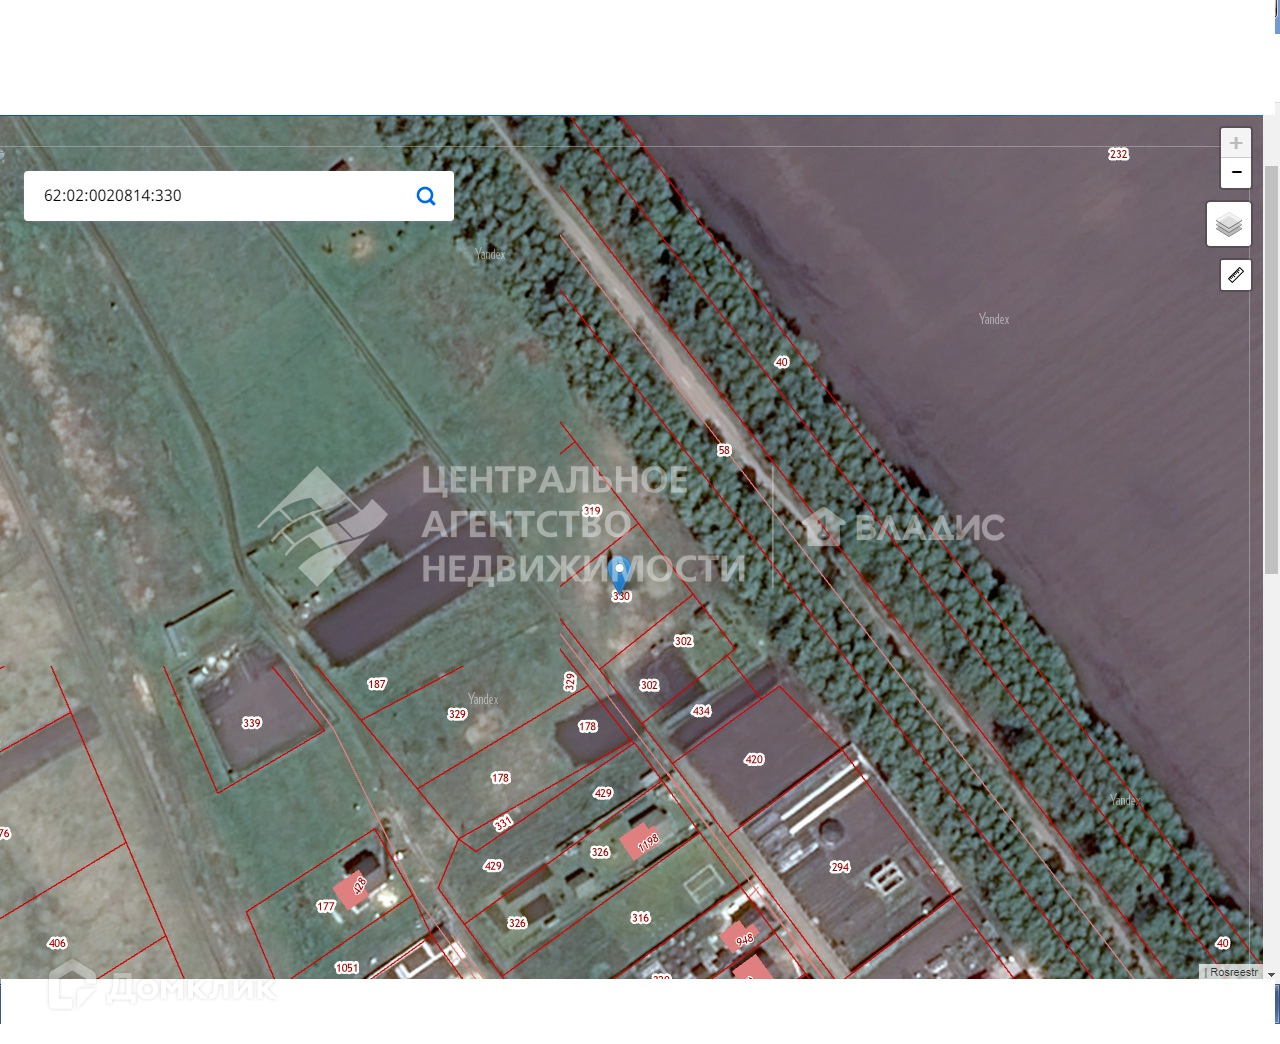Click the vertical page scrollbar
Screen dimensions: 1280x1044
1271,370
